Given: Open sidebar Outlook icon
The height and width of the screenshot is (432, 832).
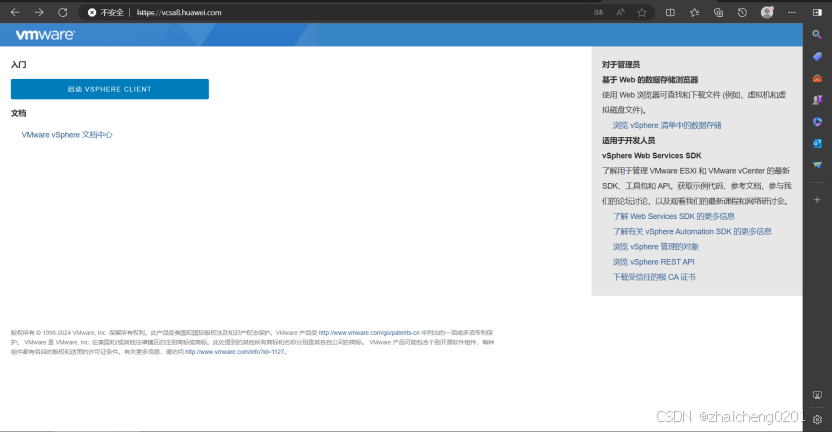Looking at the screenshot, I should pyautogui.click(x=817, y=143).
